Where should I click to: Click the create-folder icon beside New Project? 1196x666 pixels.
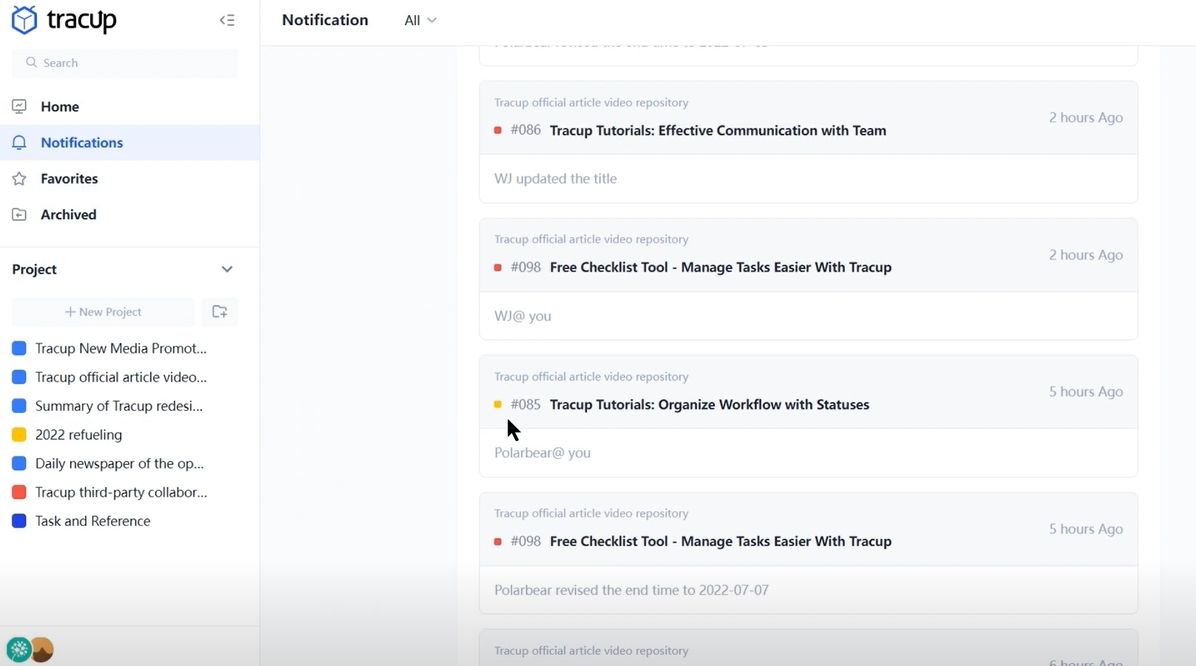point(219,312)
